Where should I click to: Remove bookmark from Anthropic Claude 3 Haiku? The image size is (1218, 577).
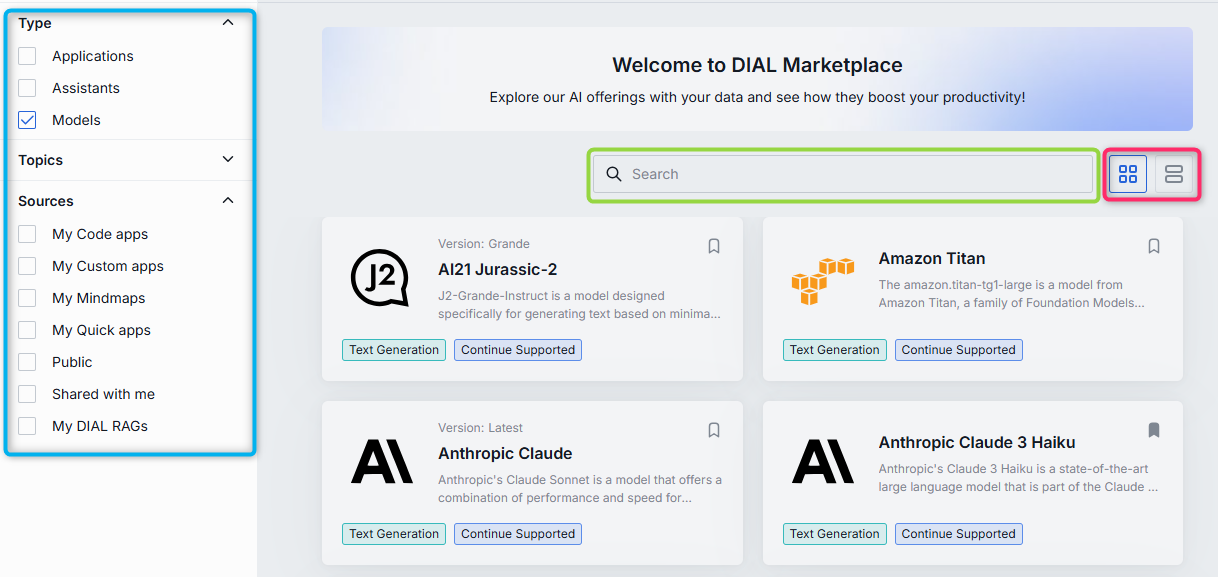point(1154,430)
